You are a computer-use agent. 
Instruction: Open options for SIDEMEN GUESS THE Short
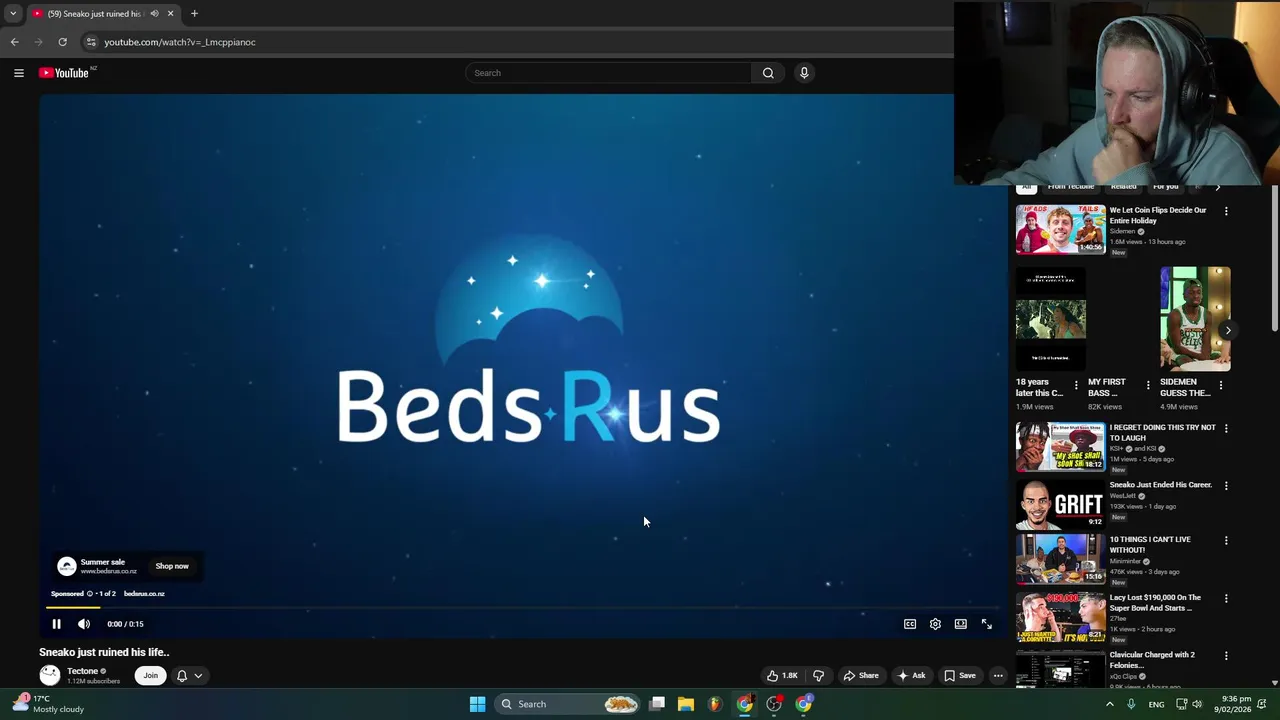click(1220, 384)
